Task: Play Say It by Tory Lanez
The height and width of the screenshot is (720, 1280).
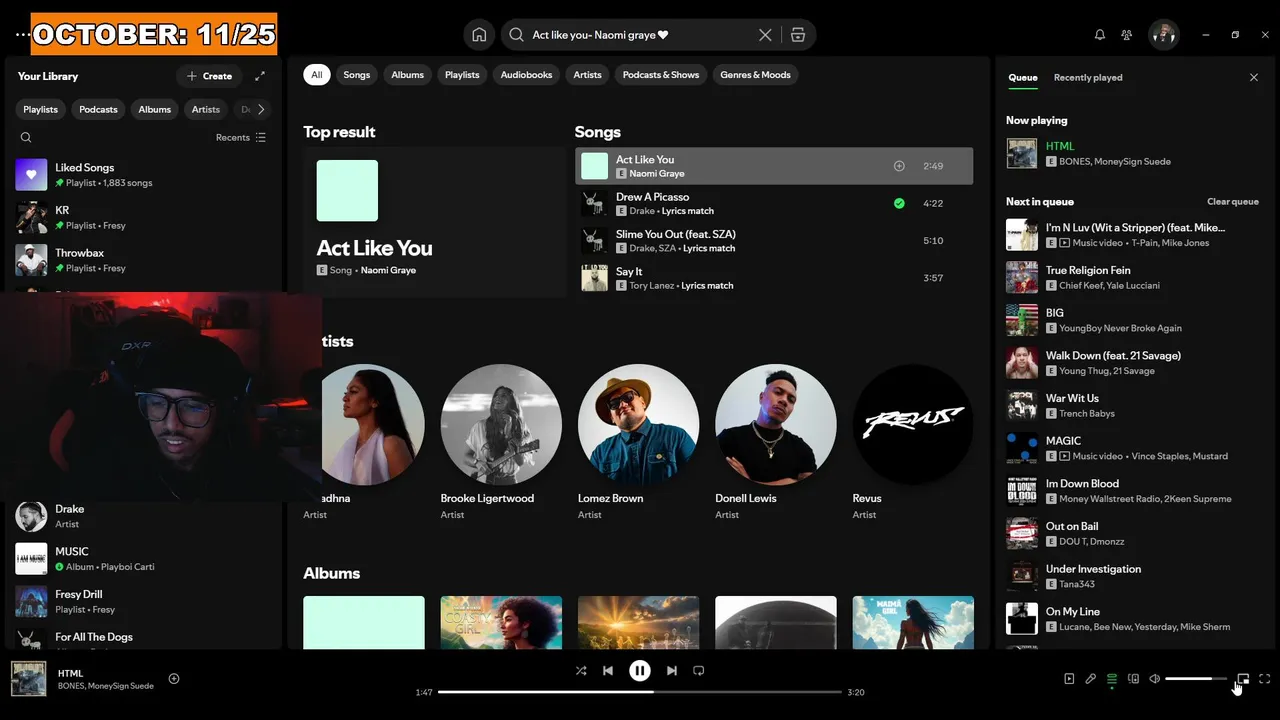Action: point(774,278)
